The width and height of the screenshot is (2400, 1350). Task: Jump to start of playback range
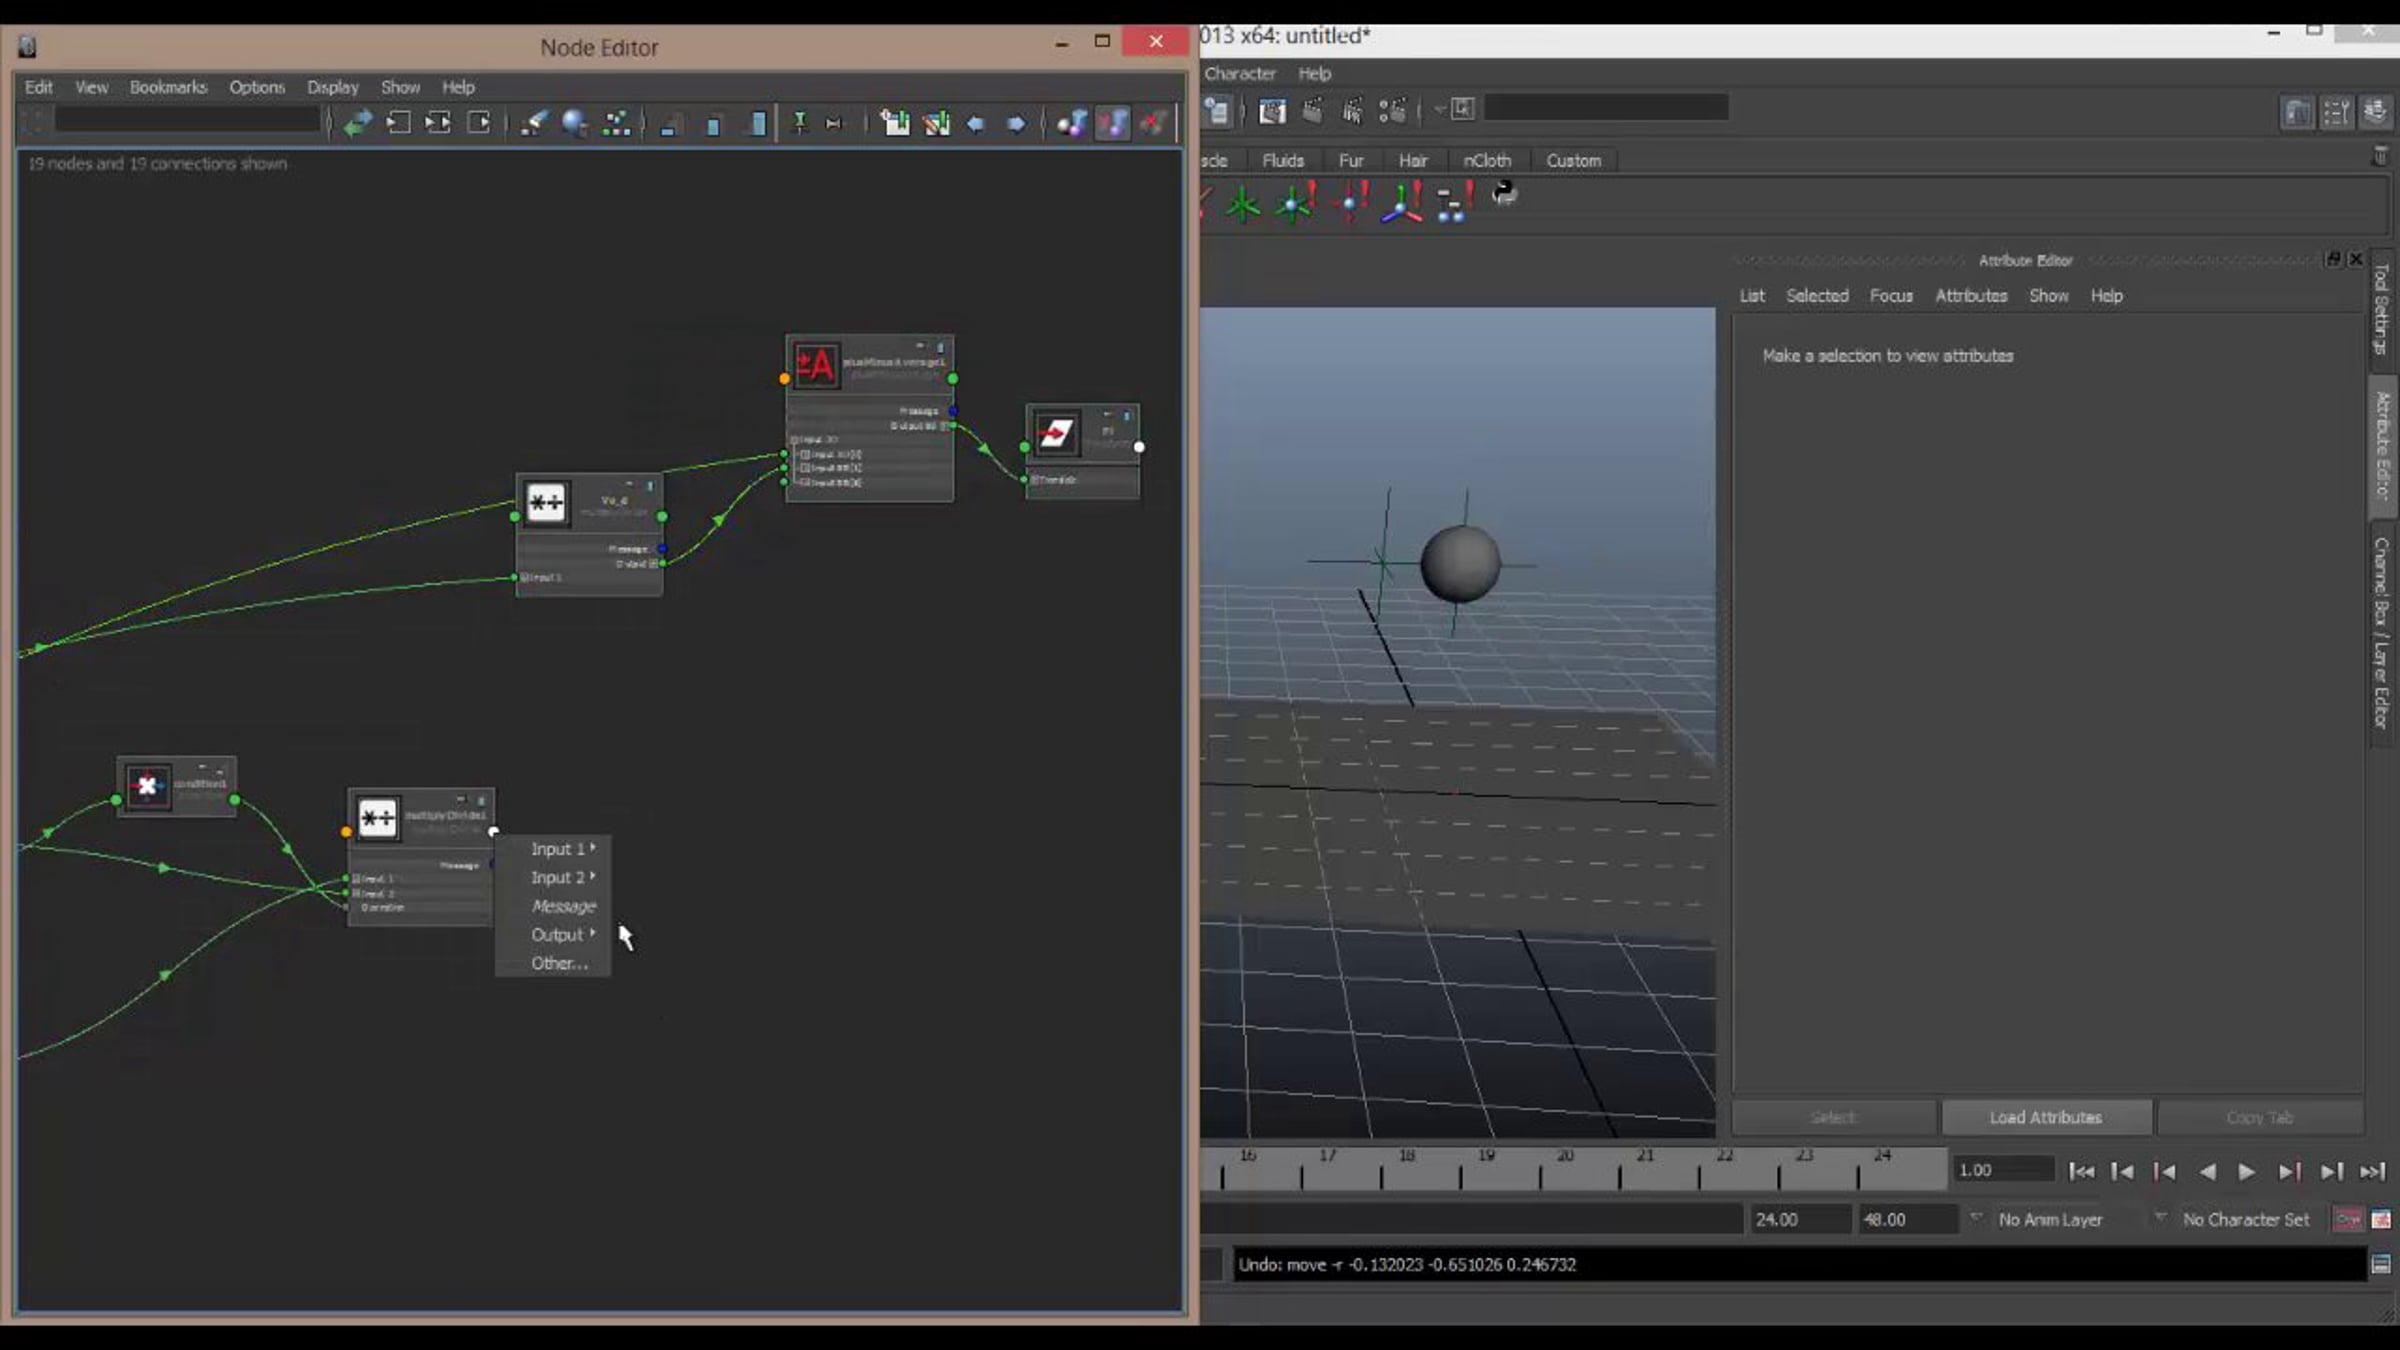(2081, 1171)
